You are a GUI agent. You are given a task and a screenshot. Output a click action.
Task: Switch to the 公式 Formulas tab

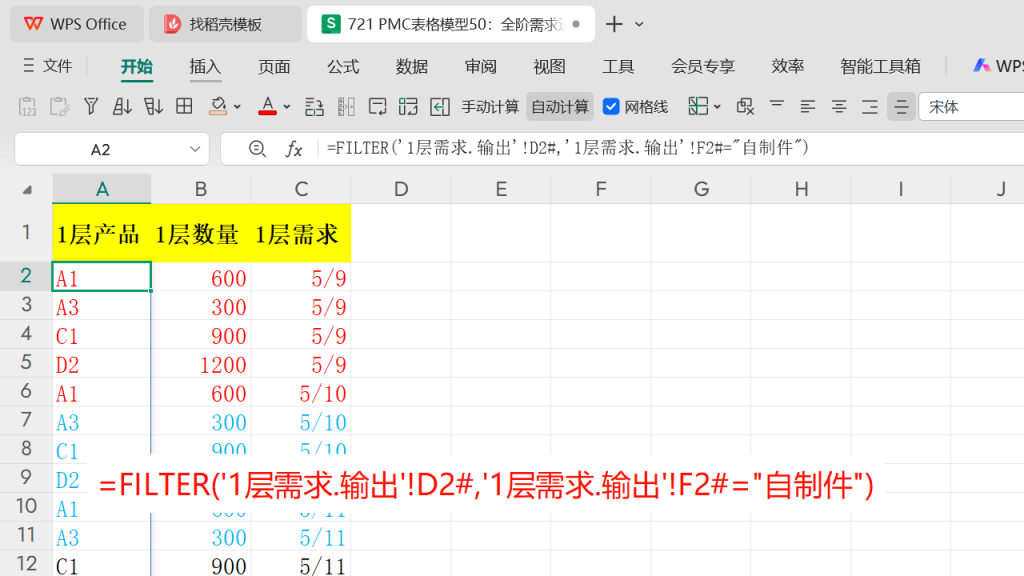tap(343, 67)
